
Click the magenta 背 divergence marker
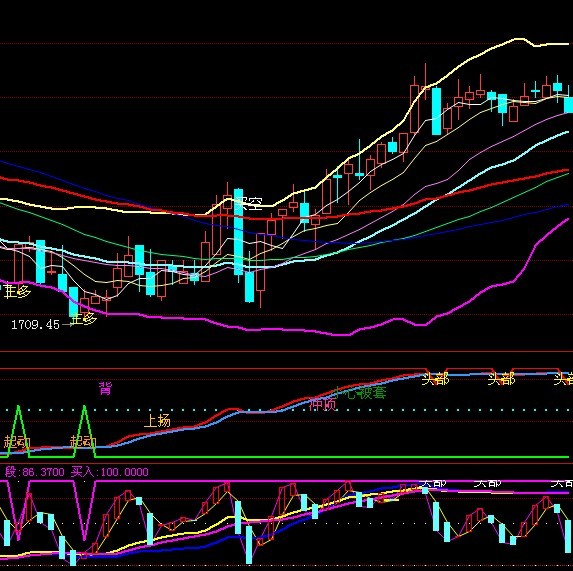click(x=105, y=389)
